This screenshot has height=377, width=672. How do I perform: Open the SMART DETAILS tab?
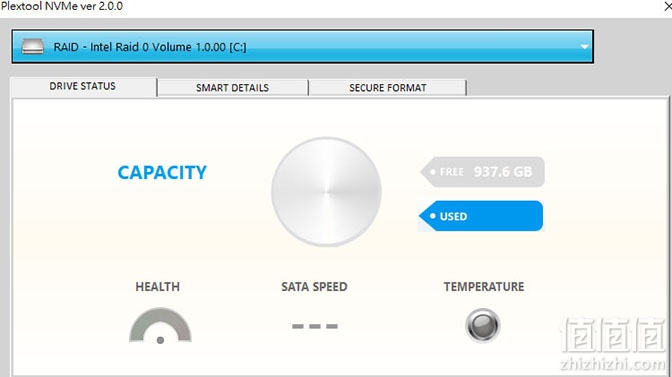tap(232, 88)
